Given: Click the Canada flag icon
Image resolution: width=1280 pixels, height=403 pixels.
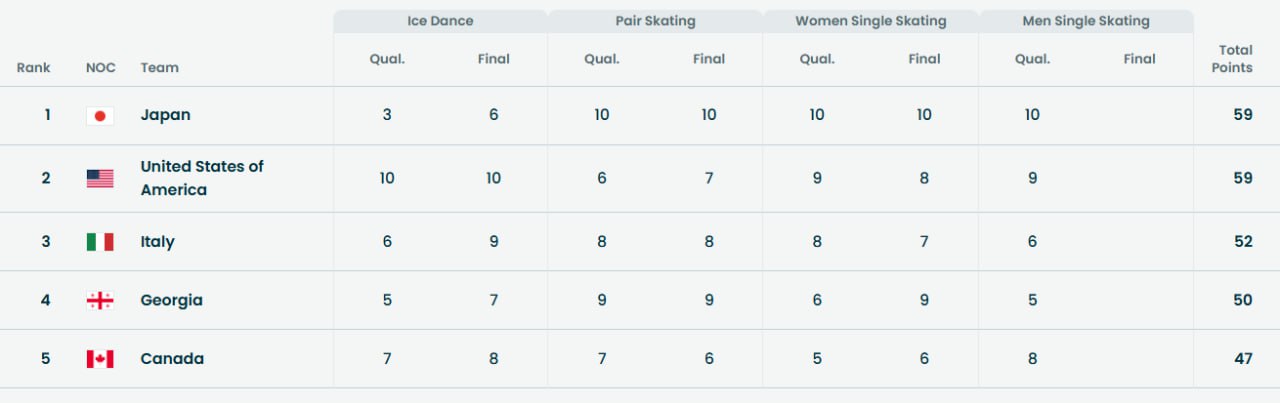Looking at the screenshot, I should [100, 359].
